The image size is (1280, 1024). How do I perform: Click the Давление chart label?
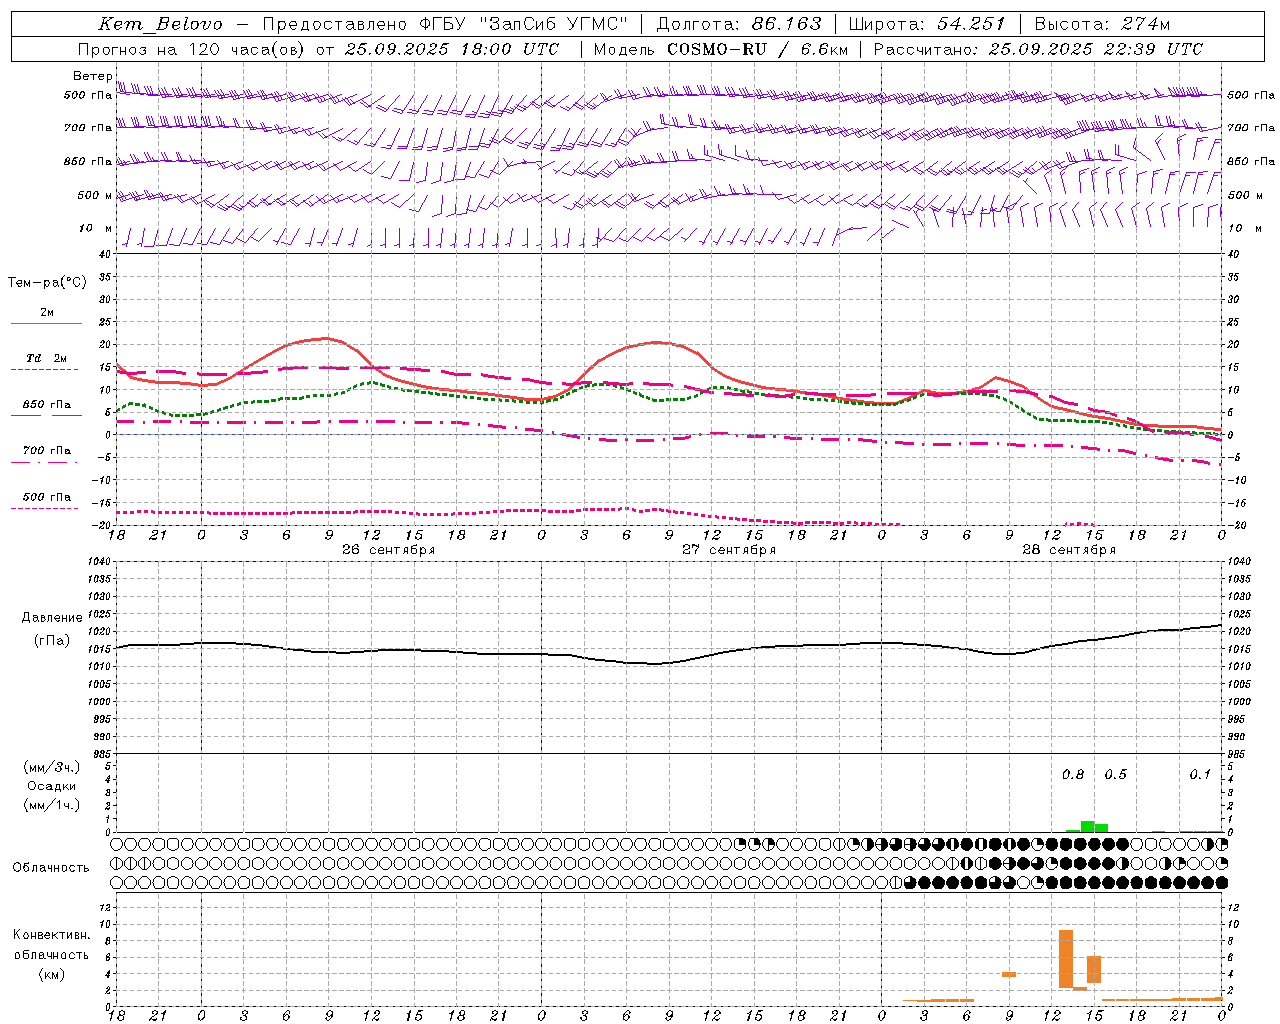coord(52,618)
